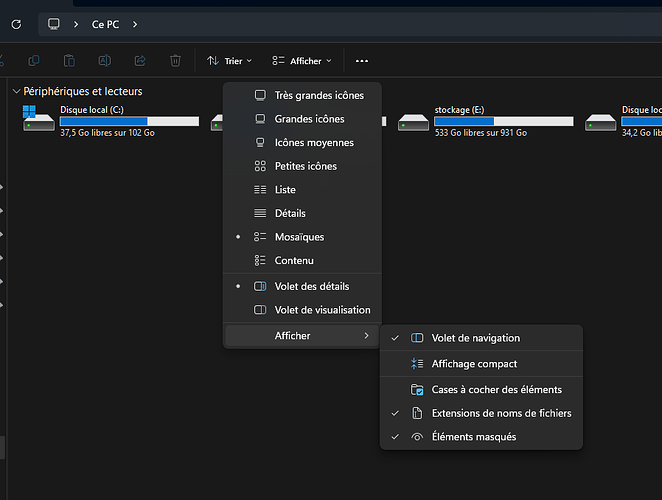Disable Extensions de noms de fichiers
This screenshot has height=500, width=662.
click(x=501, y=413)
